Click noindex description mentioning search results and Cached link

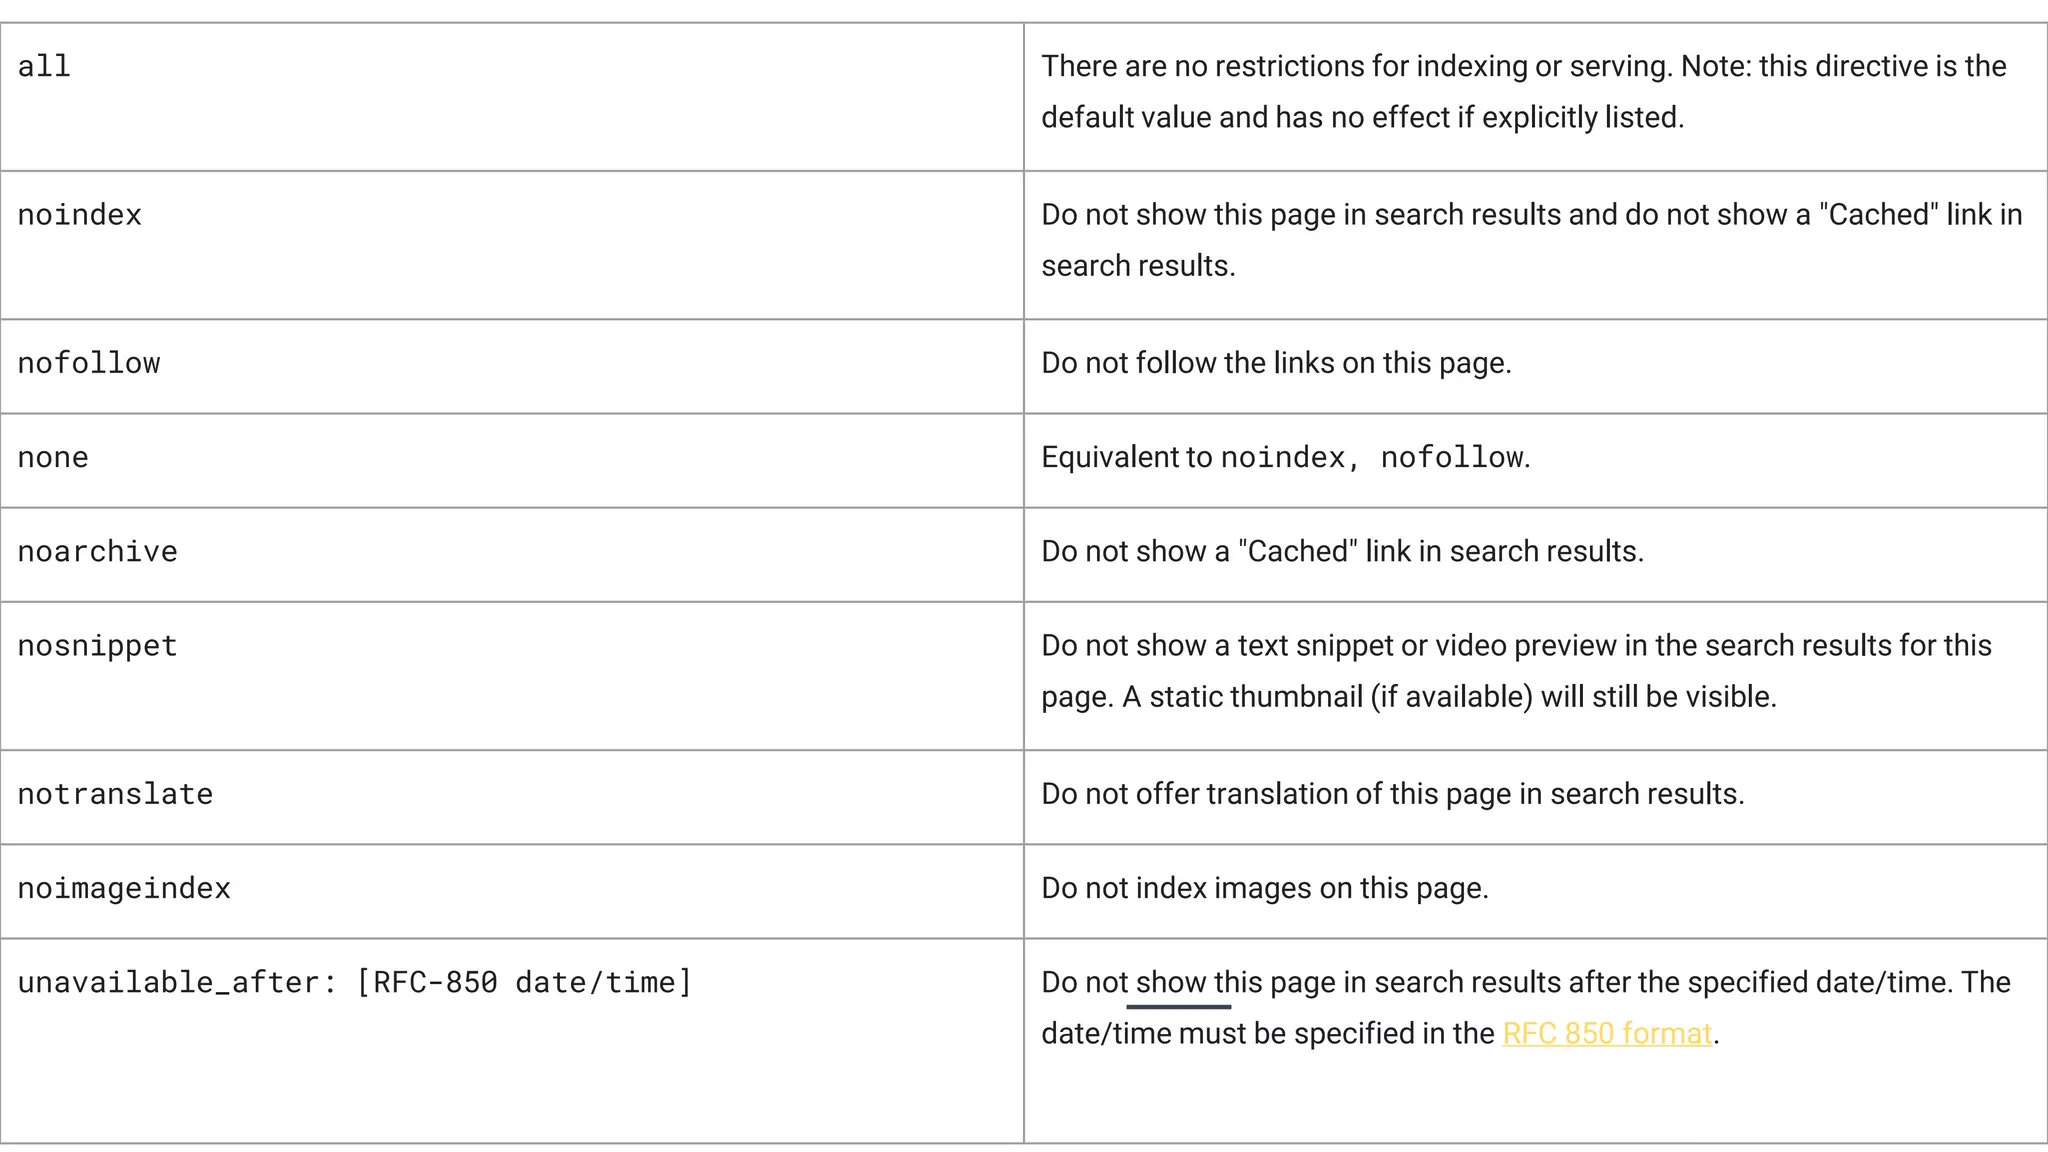coord(1532,240)
